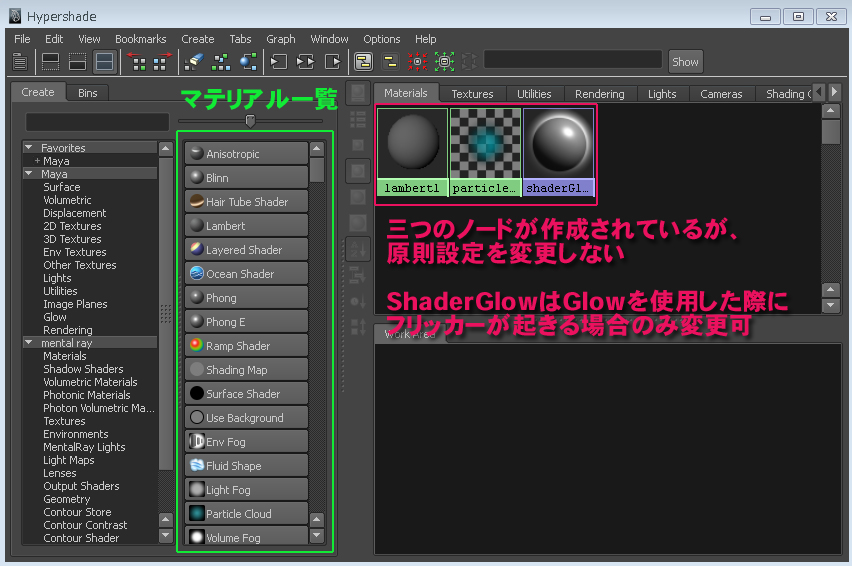
Task: Select the particleCloud material swatch
Action: (485, 152)
